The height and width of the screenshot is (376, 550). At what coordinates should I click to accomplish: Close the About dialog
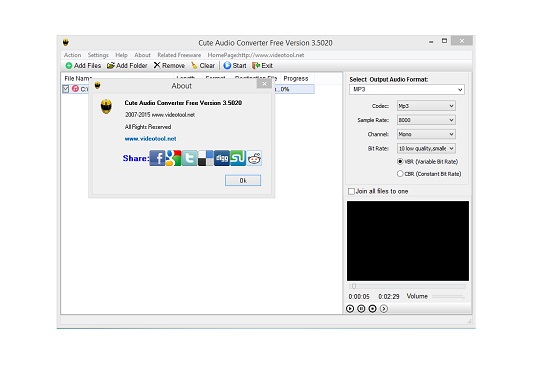tap(264, 83)
